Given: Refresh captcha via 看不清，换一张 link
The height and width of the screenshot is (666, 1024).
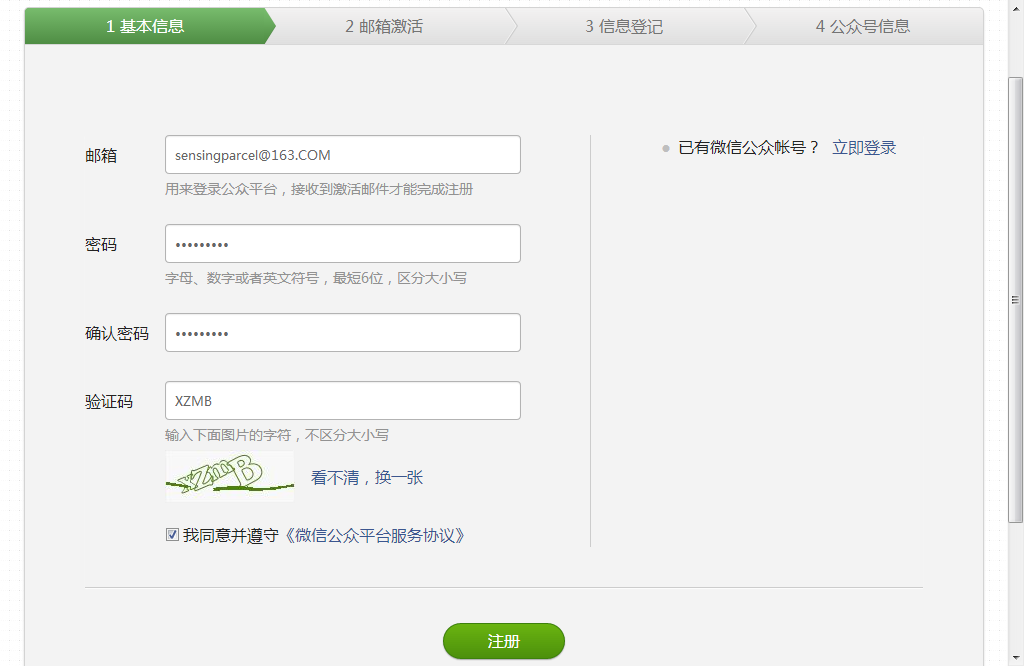Looking at the screenshot, I should (367, 478).
